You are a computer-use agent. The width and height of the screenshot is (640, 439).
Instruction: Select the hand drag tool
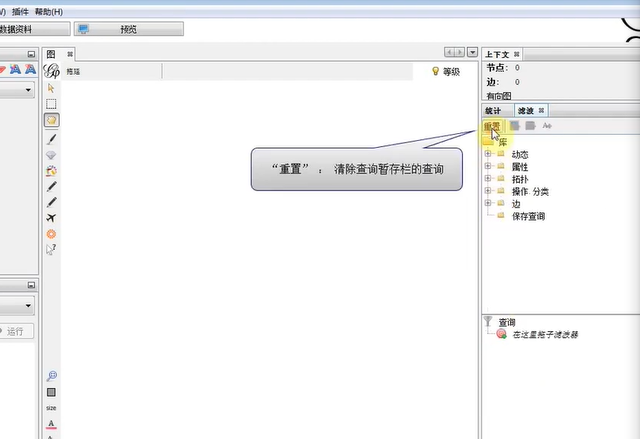click(x=51, y=120)
